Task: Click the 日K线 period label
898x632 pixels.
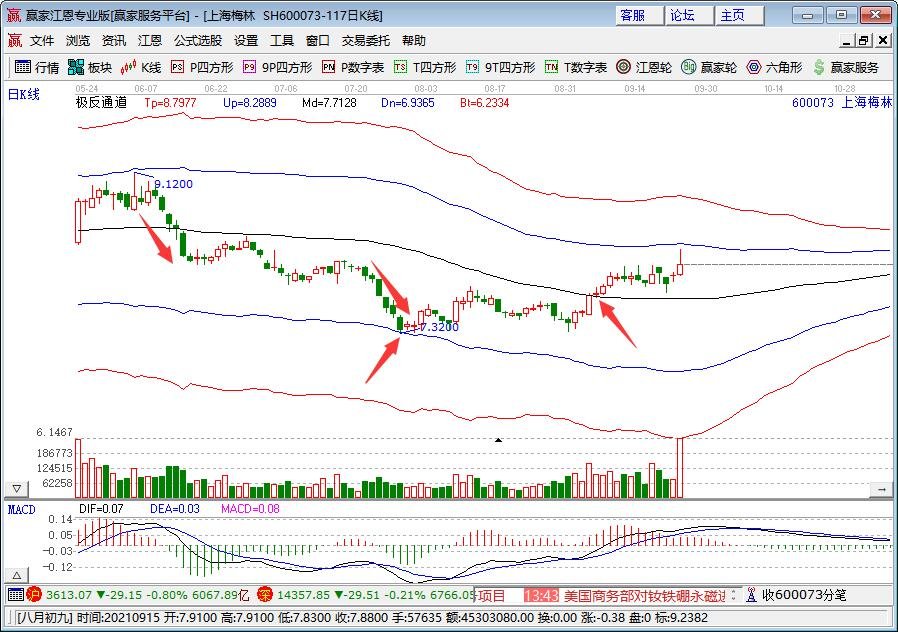Action: point(23,94)
